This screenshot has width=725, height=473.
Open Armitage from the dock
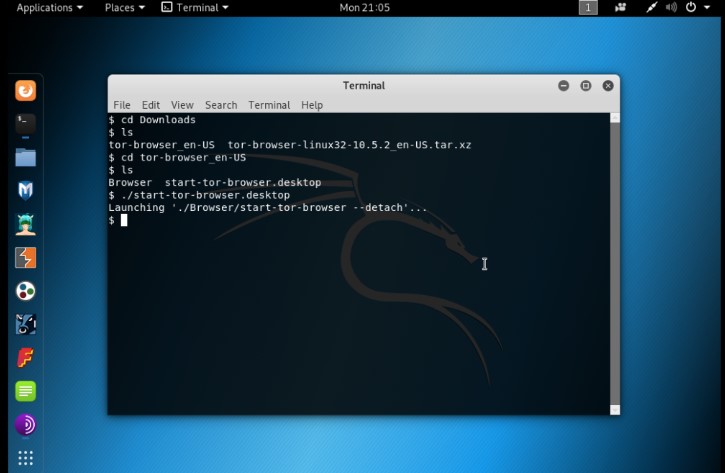click(x=25, y=224)
